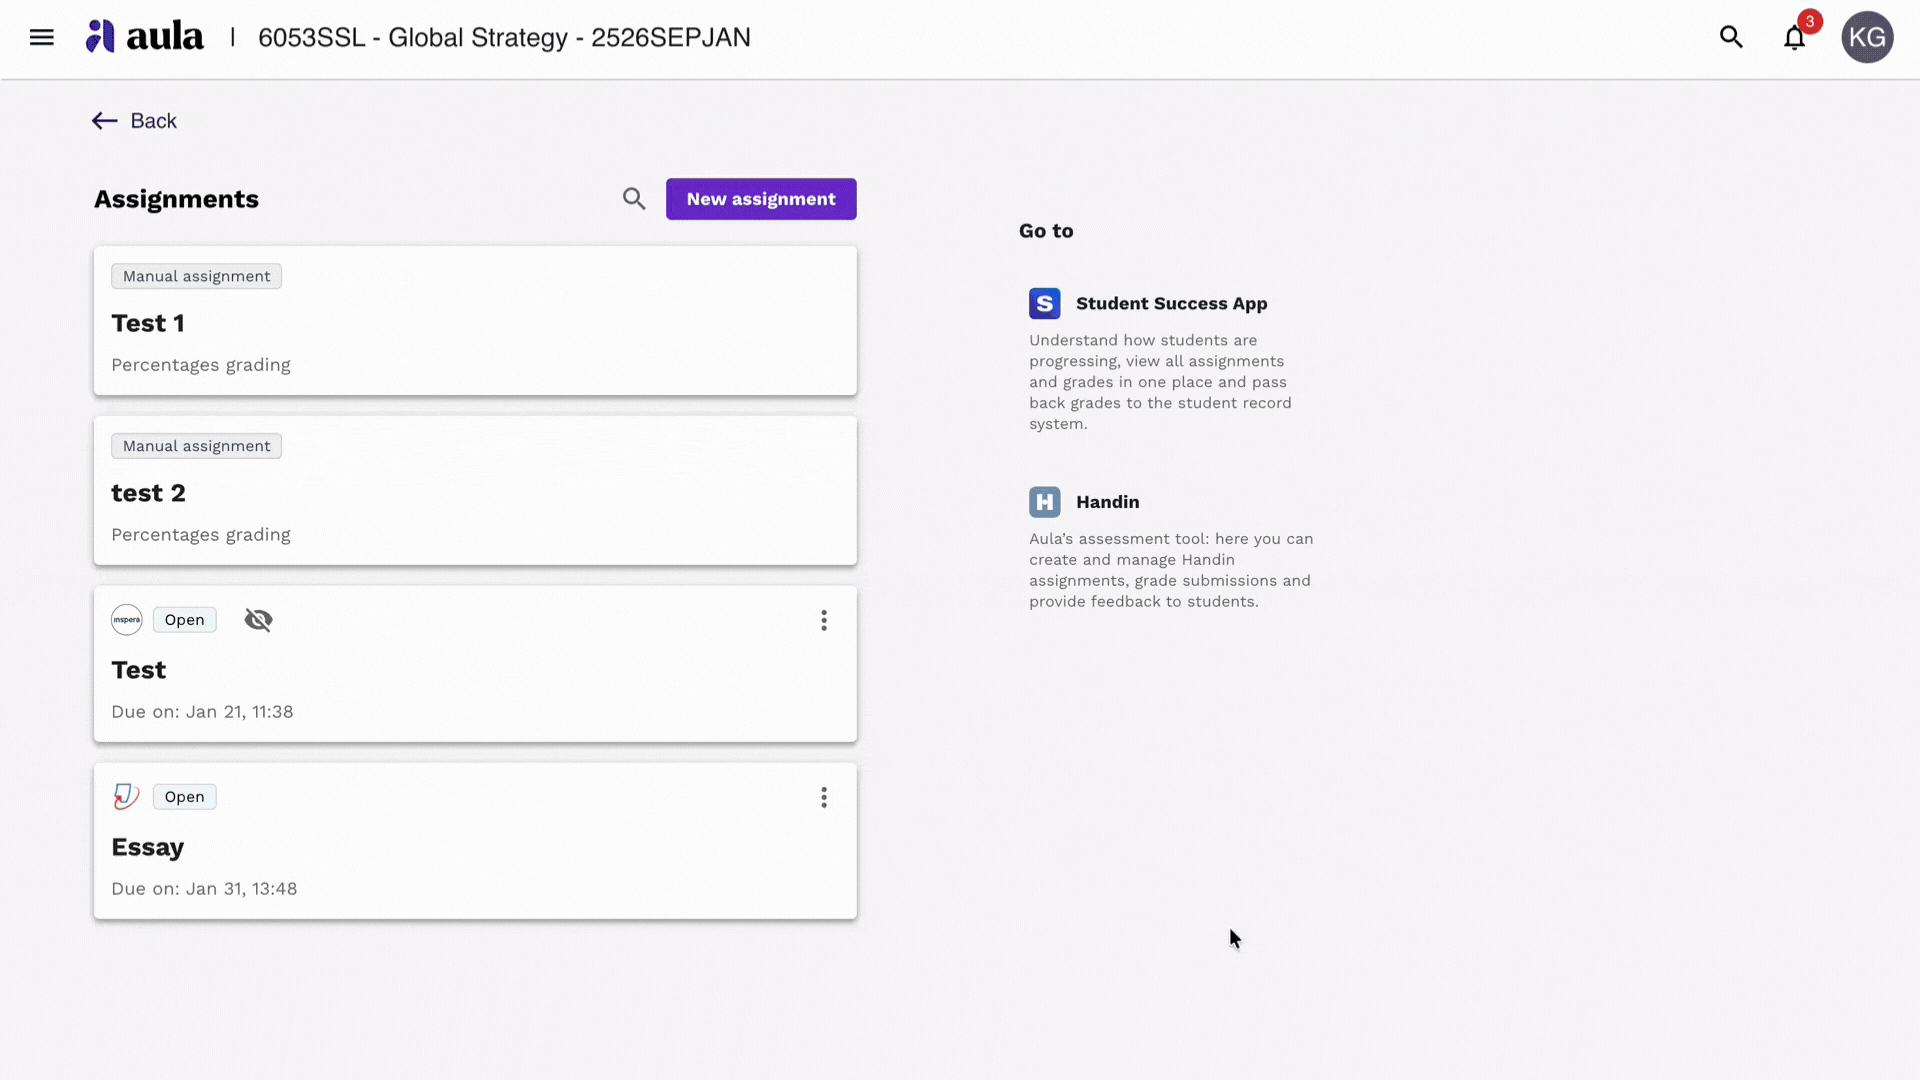Viewport: 1920px width, 1080px height.
Task: Open global search in top bar
Action: 1731,37
